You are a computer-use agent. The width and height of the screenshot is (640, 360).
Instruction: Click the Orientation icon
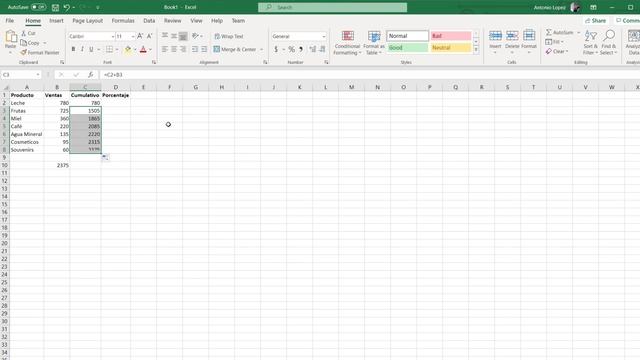click(196, 36)
